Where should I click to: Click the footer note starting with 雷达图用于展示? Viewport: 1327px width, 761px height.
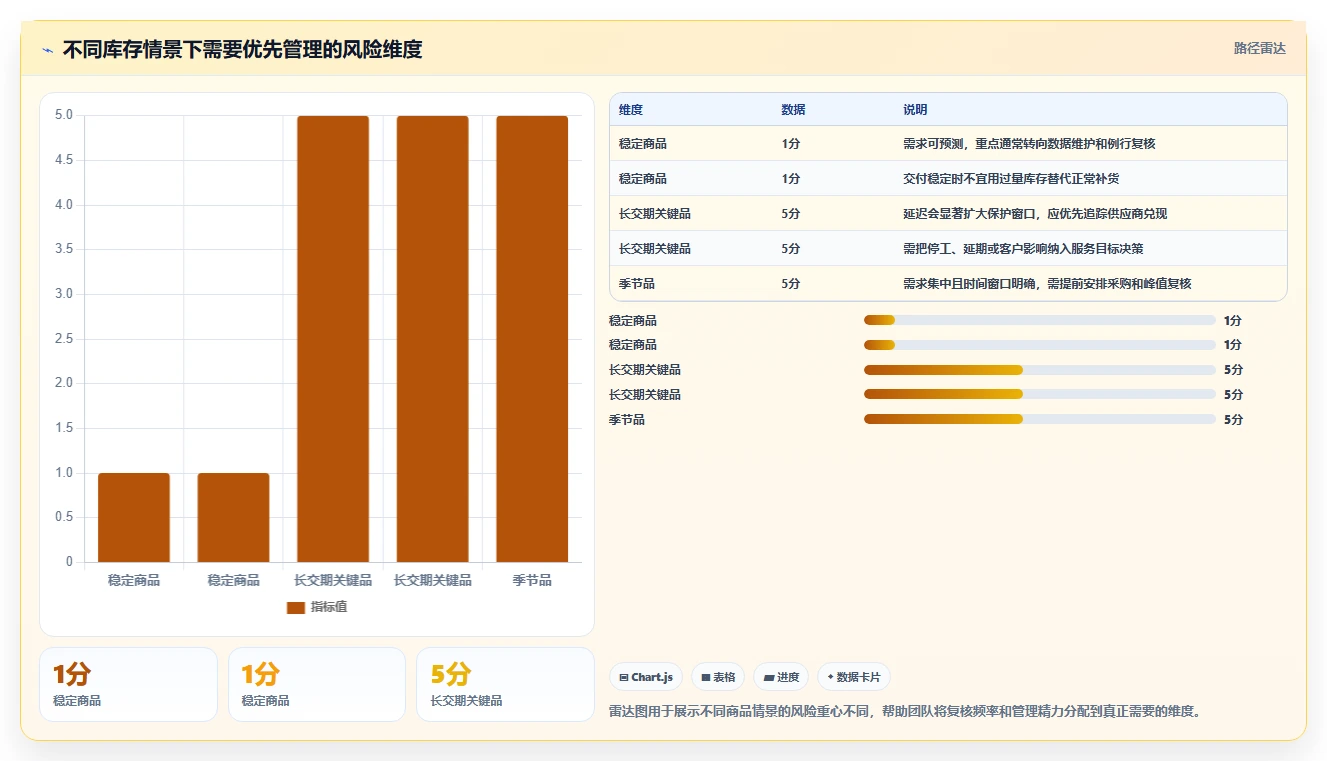(904, 712)
